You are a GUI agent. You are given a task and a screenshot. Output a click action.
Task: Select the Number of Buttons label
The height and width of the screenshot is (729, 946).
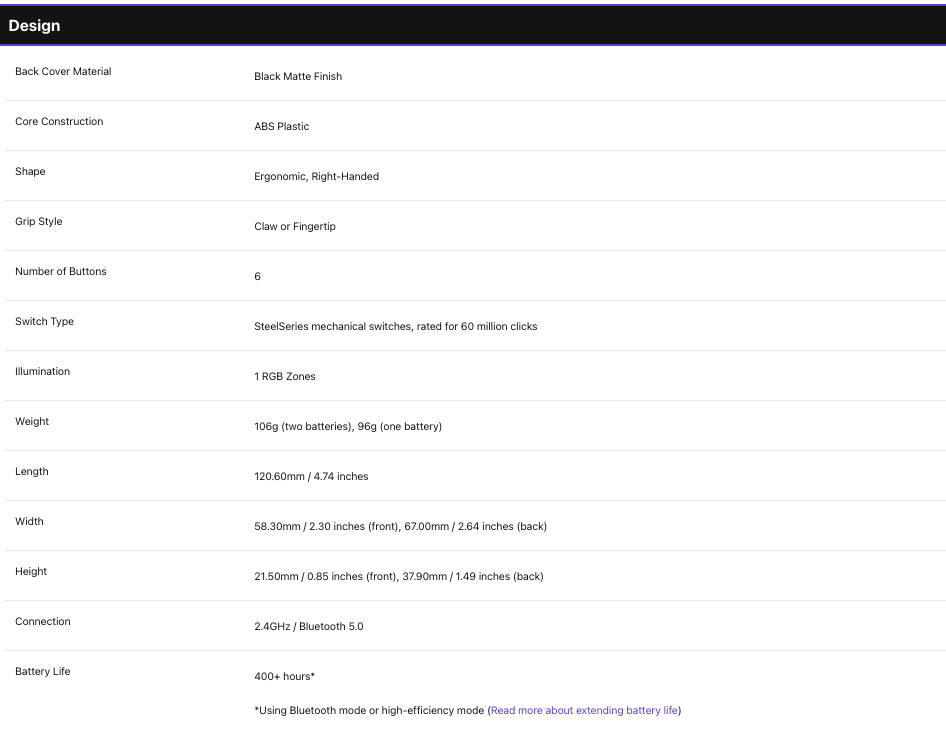(x=61, y=272)
